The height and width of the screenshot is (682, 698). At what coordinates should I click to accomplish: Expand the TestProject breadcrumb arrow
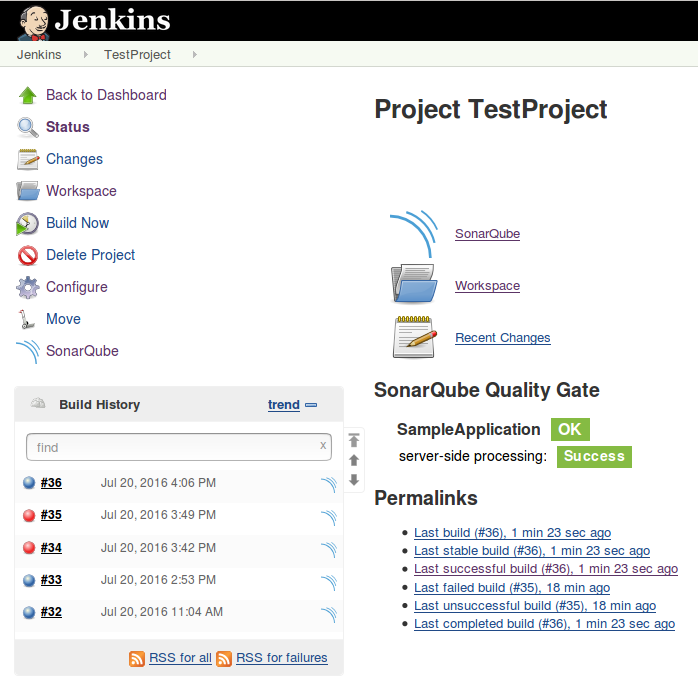point(195,54)
